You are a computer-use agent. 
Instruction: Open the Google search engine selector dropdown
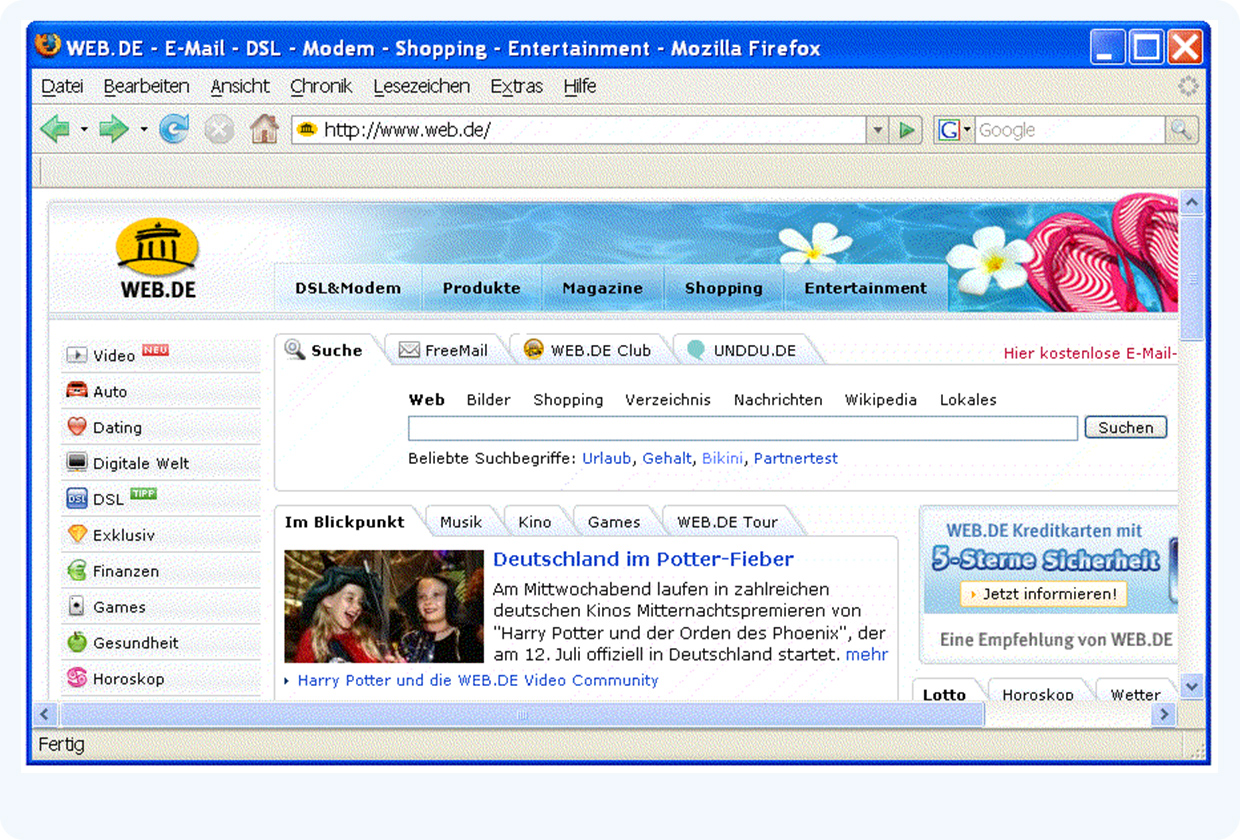pyautogui.click(x=965, y=129)
